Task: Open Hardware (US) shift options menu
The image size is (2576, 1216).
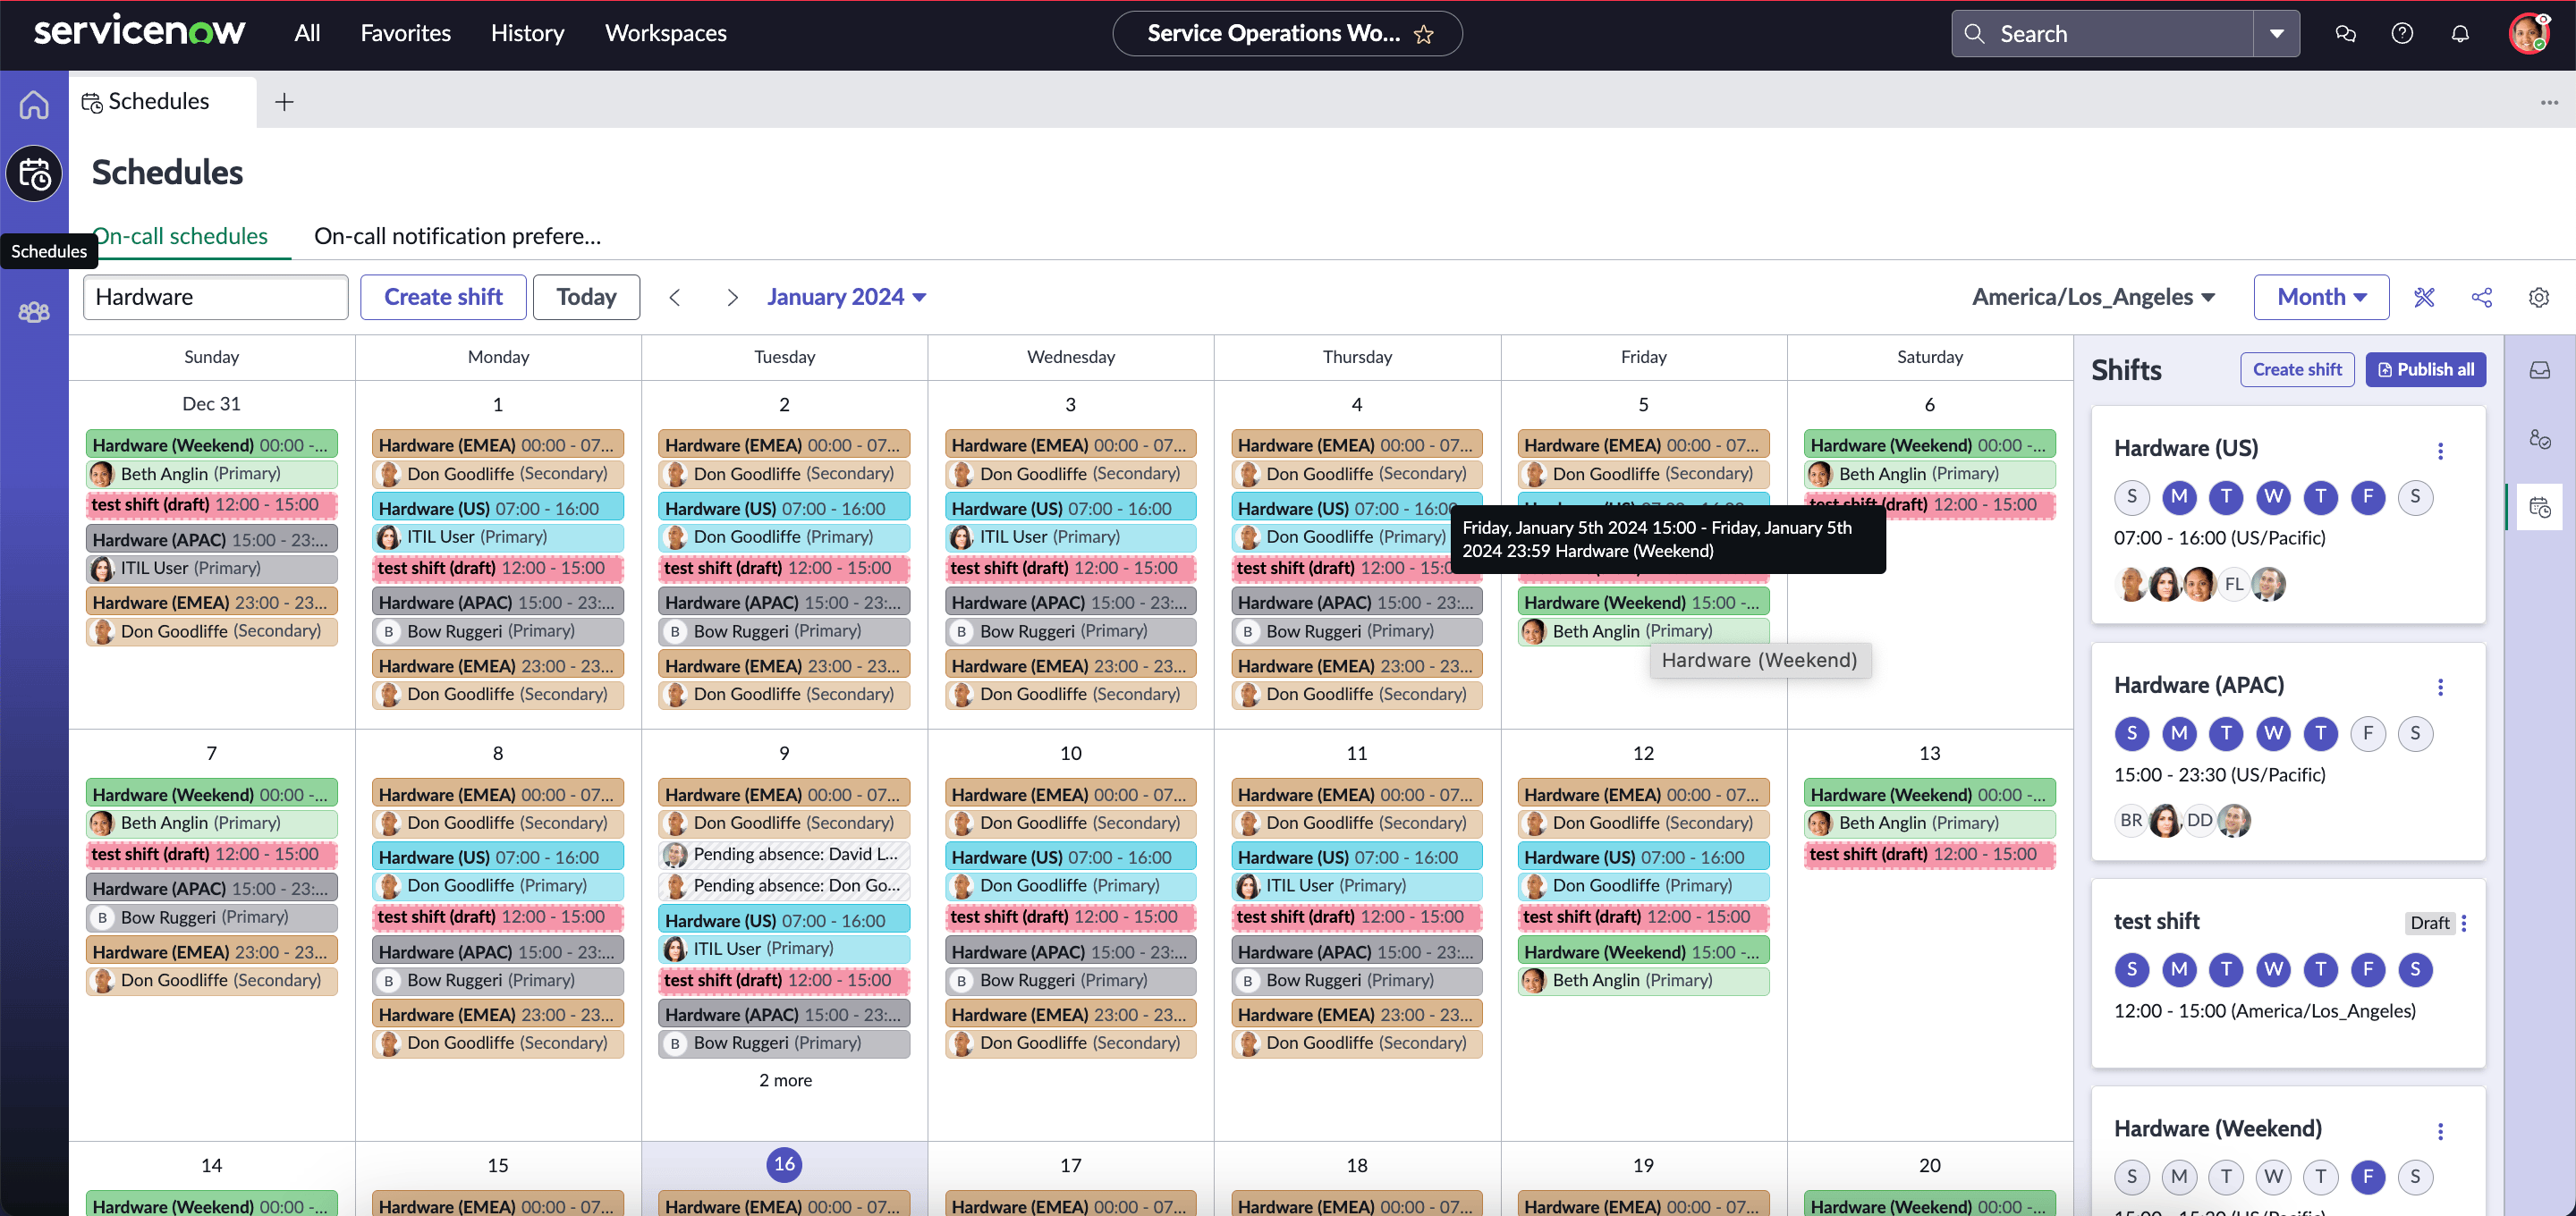Action: point(2440,451)
